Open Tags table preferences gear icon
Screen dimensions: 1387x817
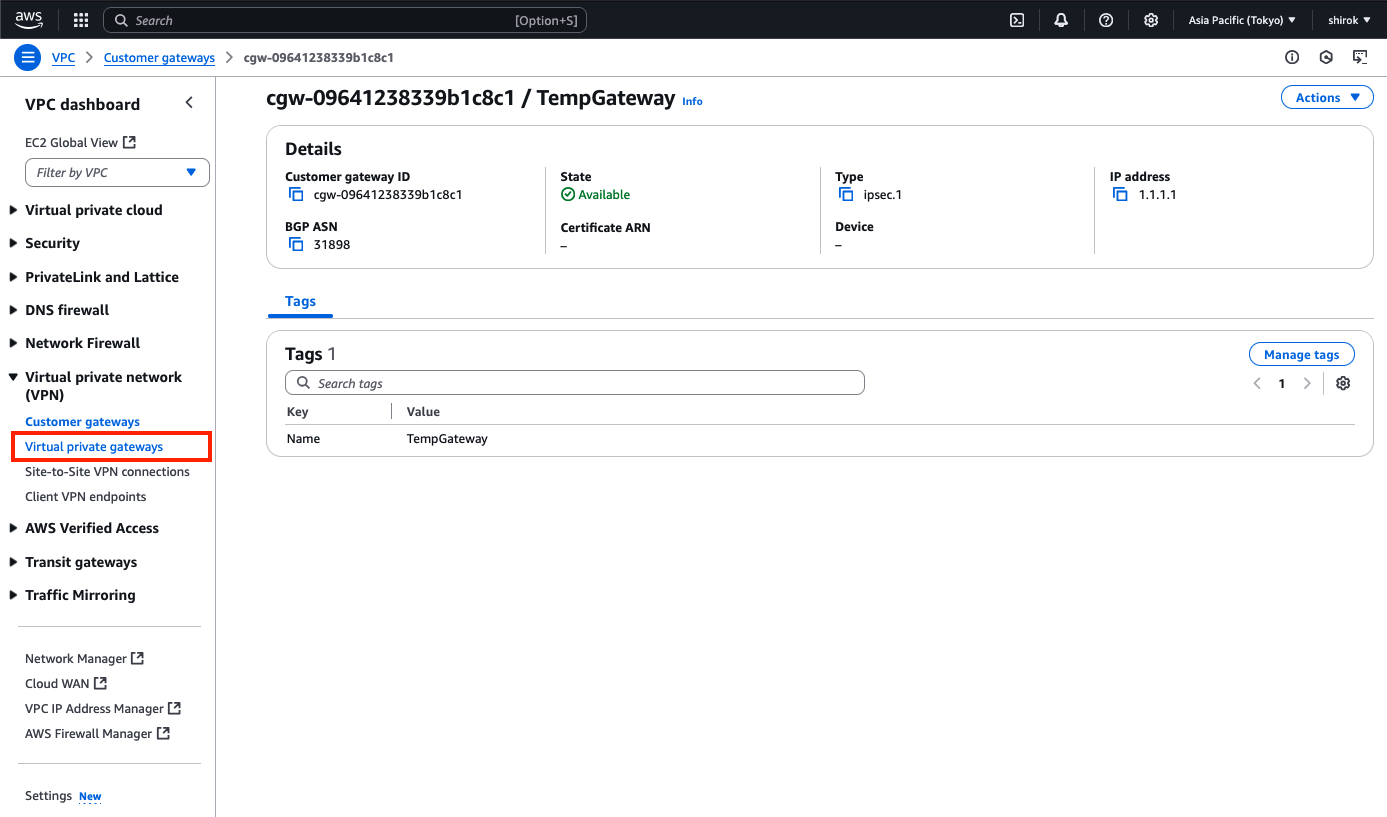[1343, 383]
